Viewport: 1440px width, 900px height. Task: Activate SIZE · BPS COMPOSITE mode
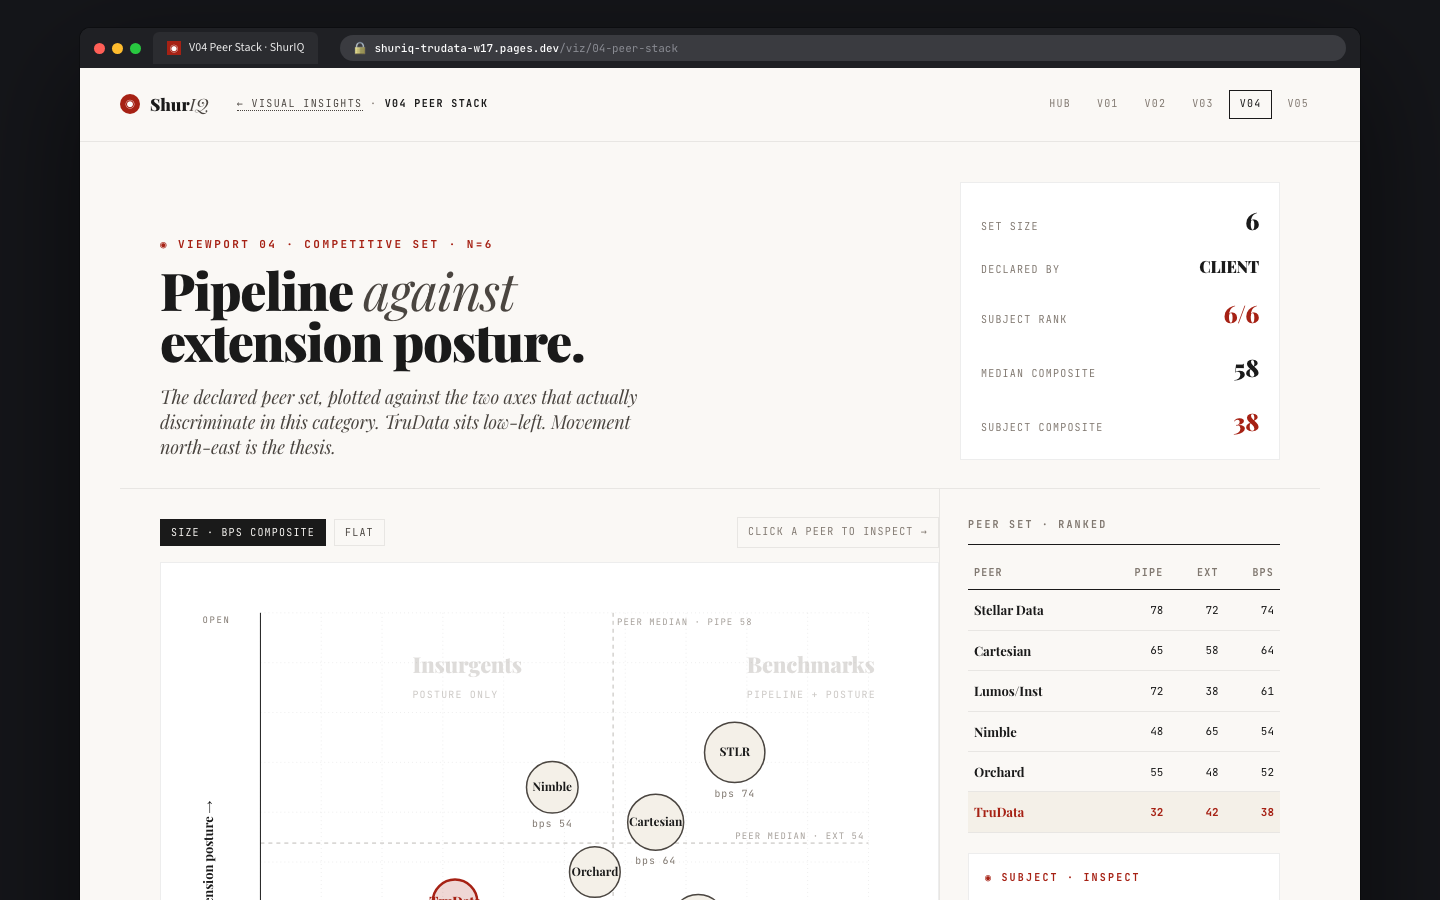tap(243, 532)
